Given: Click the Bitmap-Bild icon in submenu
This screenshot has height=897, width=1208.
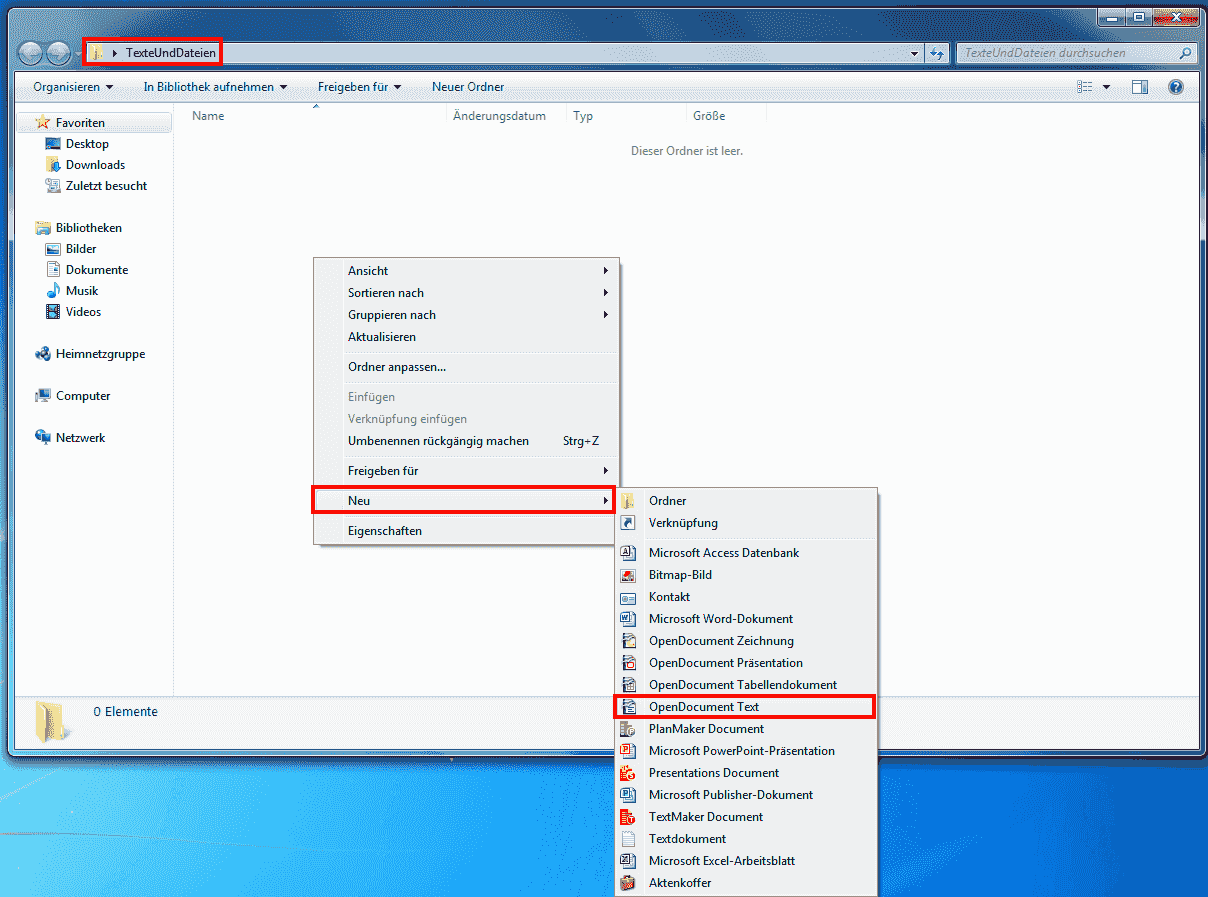Looking at the screenshot, I should [628, 575].
